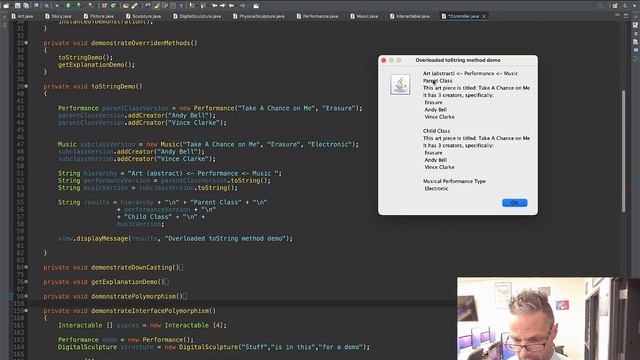Click the dialog title 'Overloaded toString method demo'
This screenshot has width=640, height=360.
[x=458, y=60]
